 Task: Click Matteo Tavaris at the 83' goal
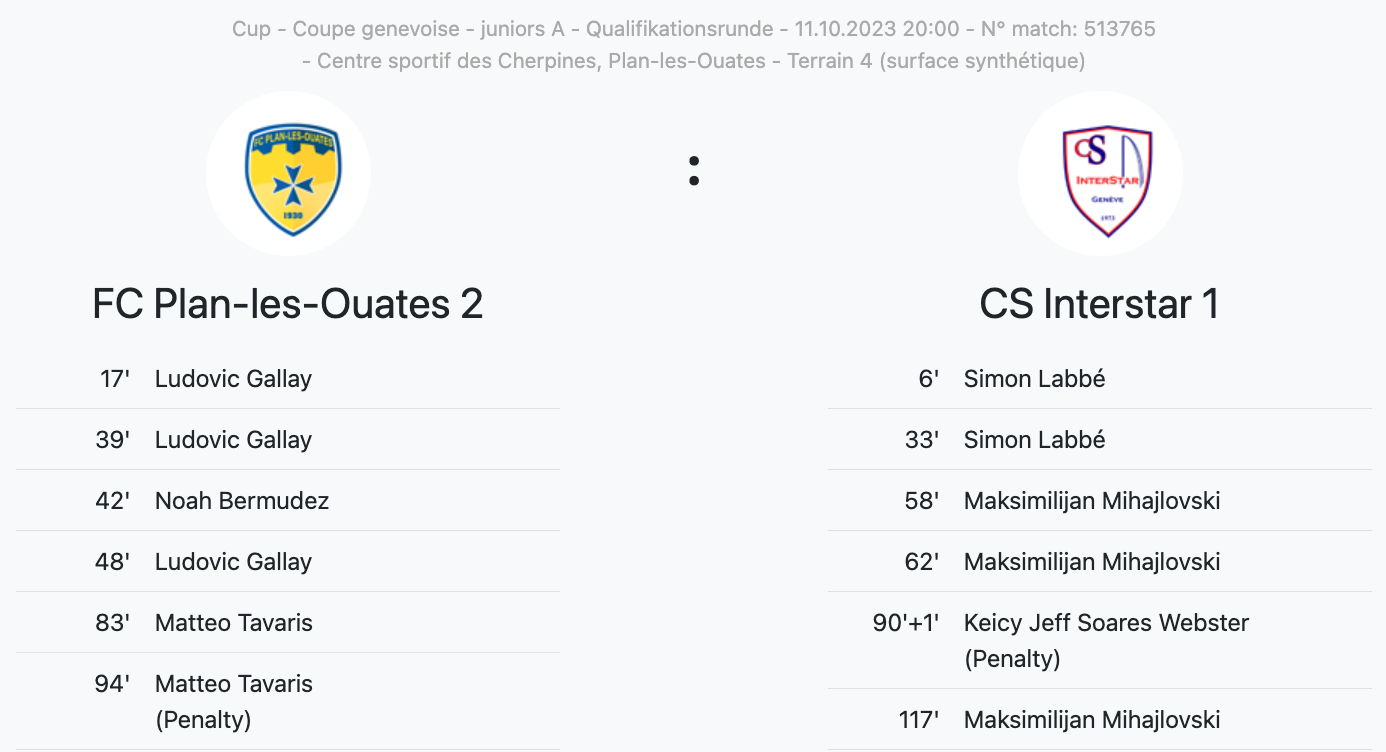(234, 623)
